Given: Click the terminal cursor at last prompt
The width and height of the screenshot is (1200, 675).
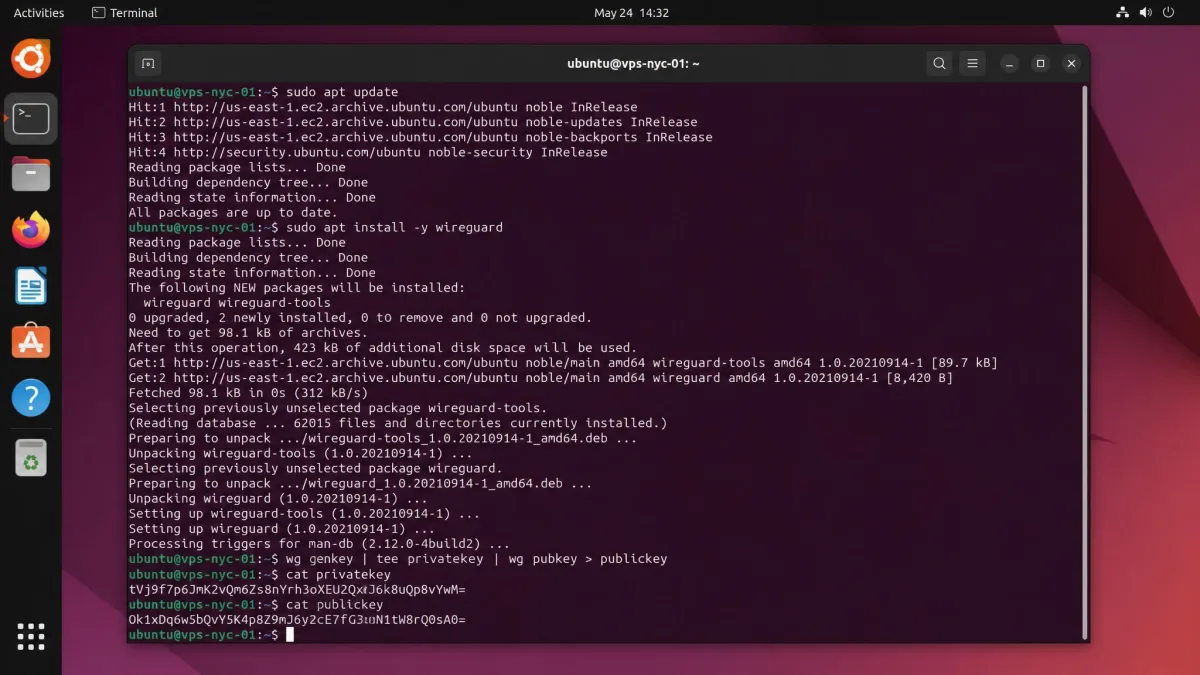Looking at the screenshot, I should point(290,633).
